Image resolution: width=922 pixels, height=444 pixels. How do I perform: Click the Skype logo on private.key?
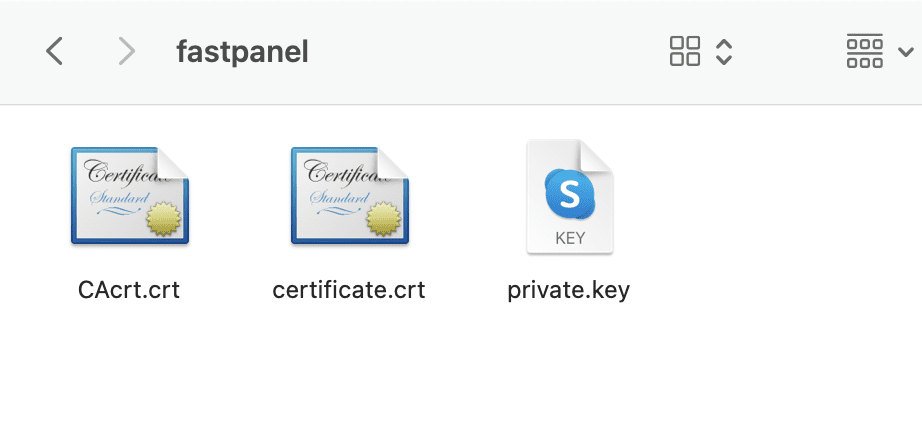(569, 194)
